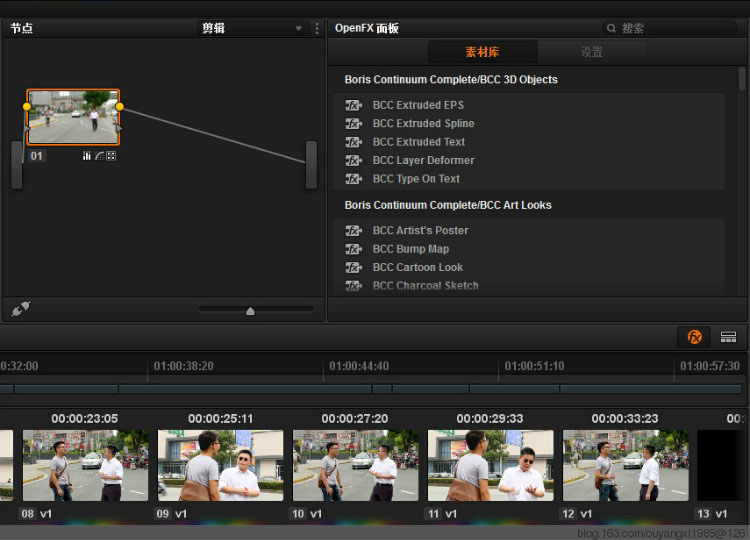Viewport: 750px width, 540px height.
Task: Click fx icon beside BCC Cartoon Look
Action: point(353,267)
